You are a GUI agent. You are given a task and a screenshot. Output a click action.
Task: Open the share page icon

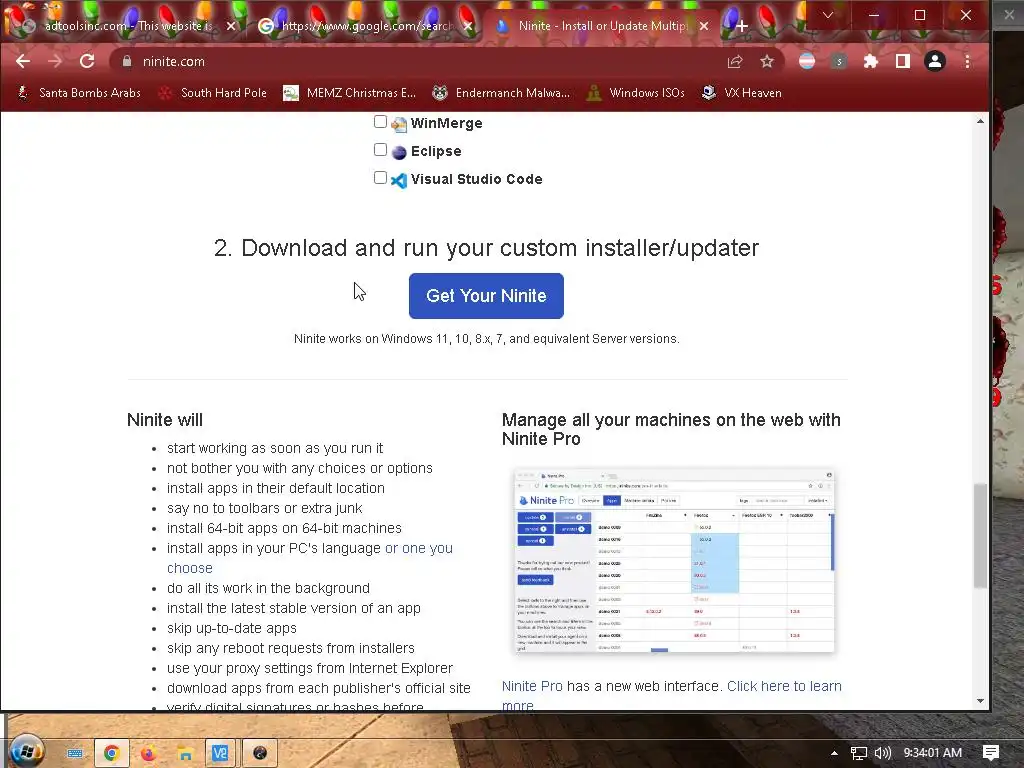click(735, 61)
